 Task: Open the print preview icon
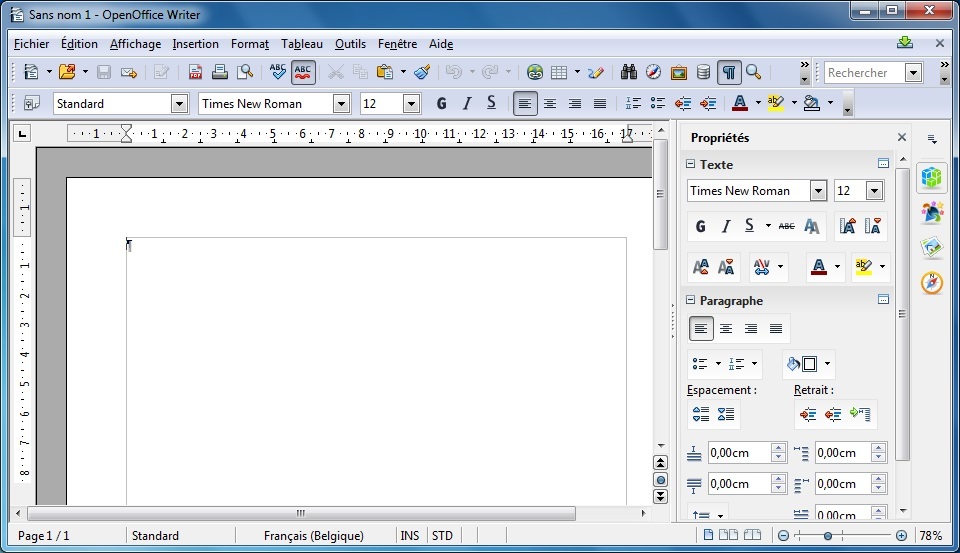click(x=246, y=72)
